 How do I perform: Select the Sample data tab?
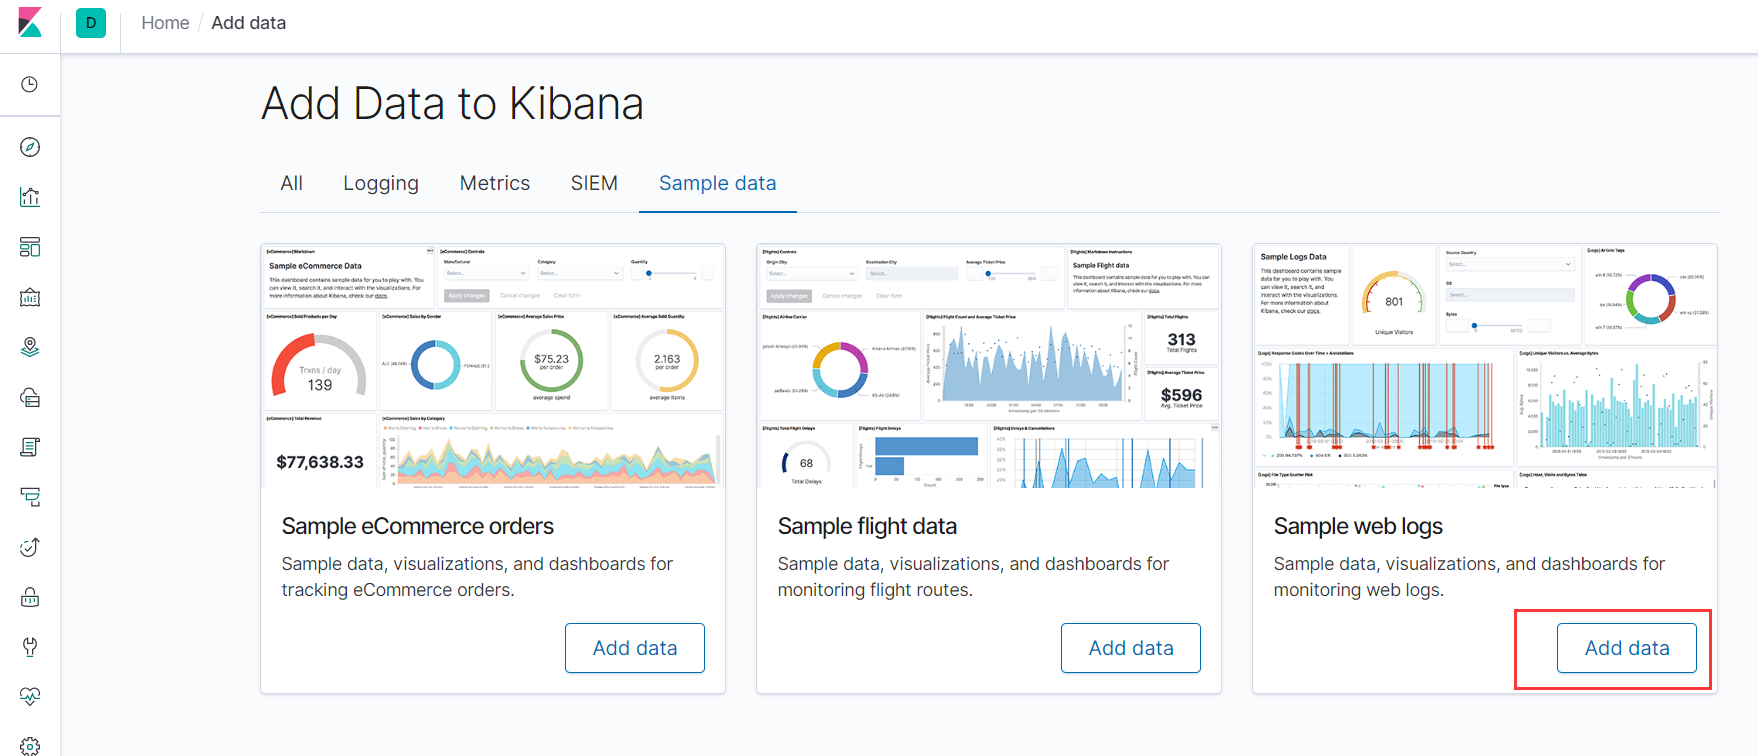718,183
